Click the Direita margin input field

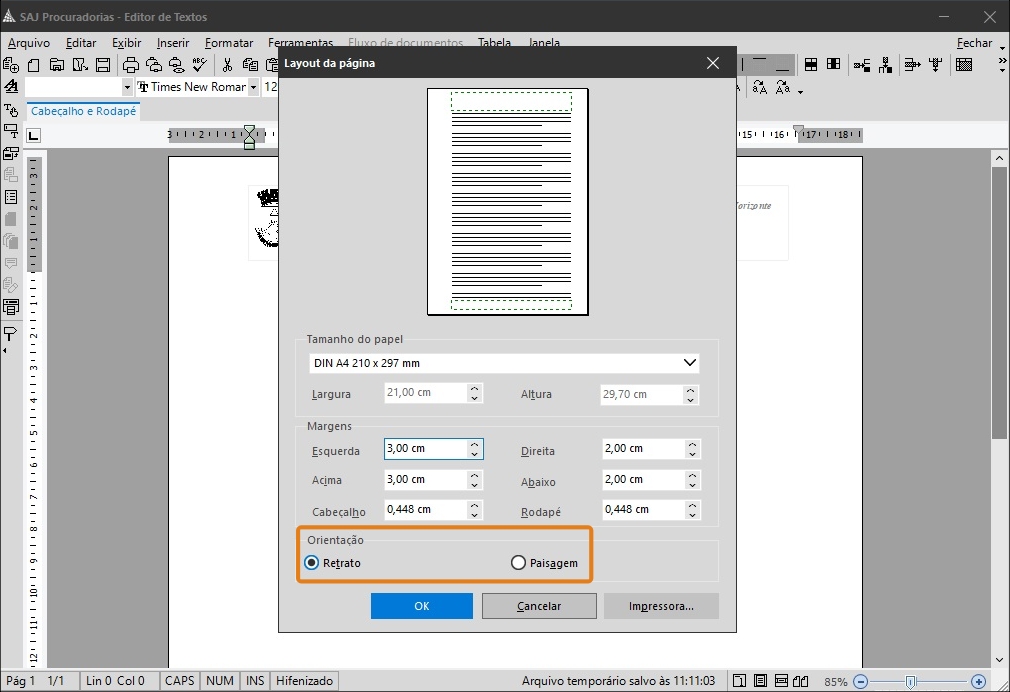640,449
